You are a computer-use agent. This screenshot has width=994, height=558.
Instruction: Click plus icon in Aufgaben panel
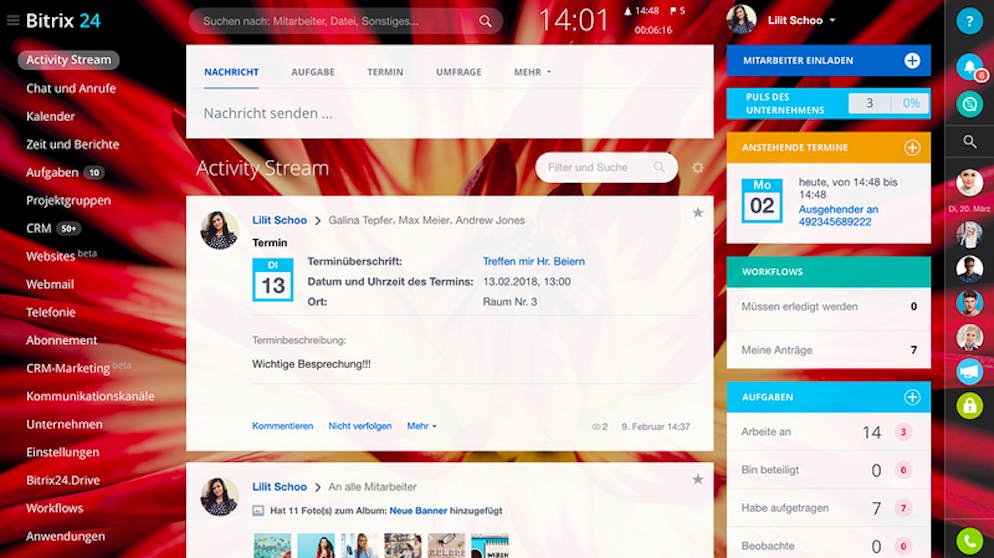912,397
